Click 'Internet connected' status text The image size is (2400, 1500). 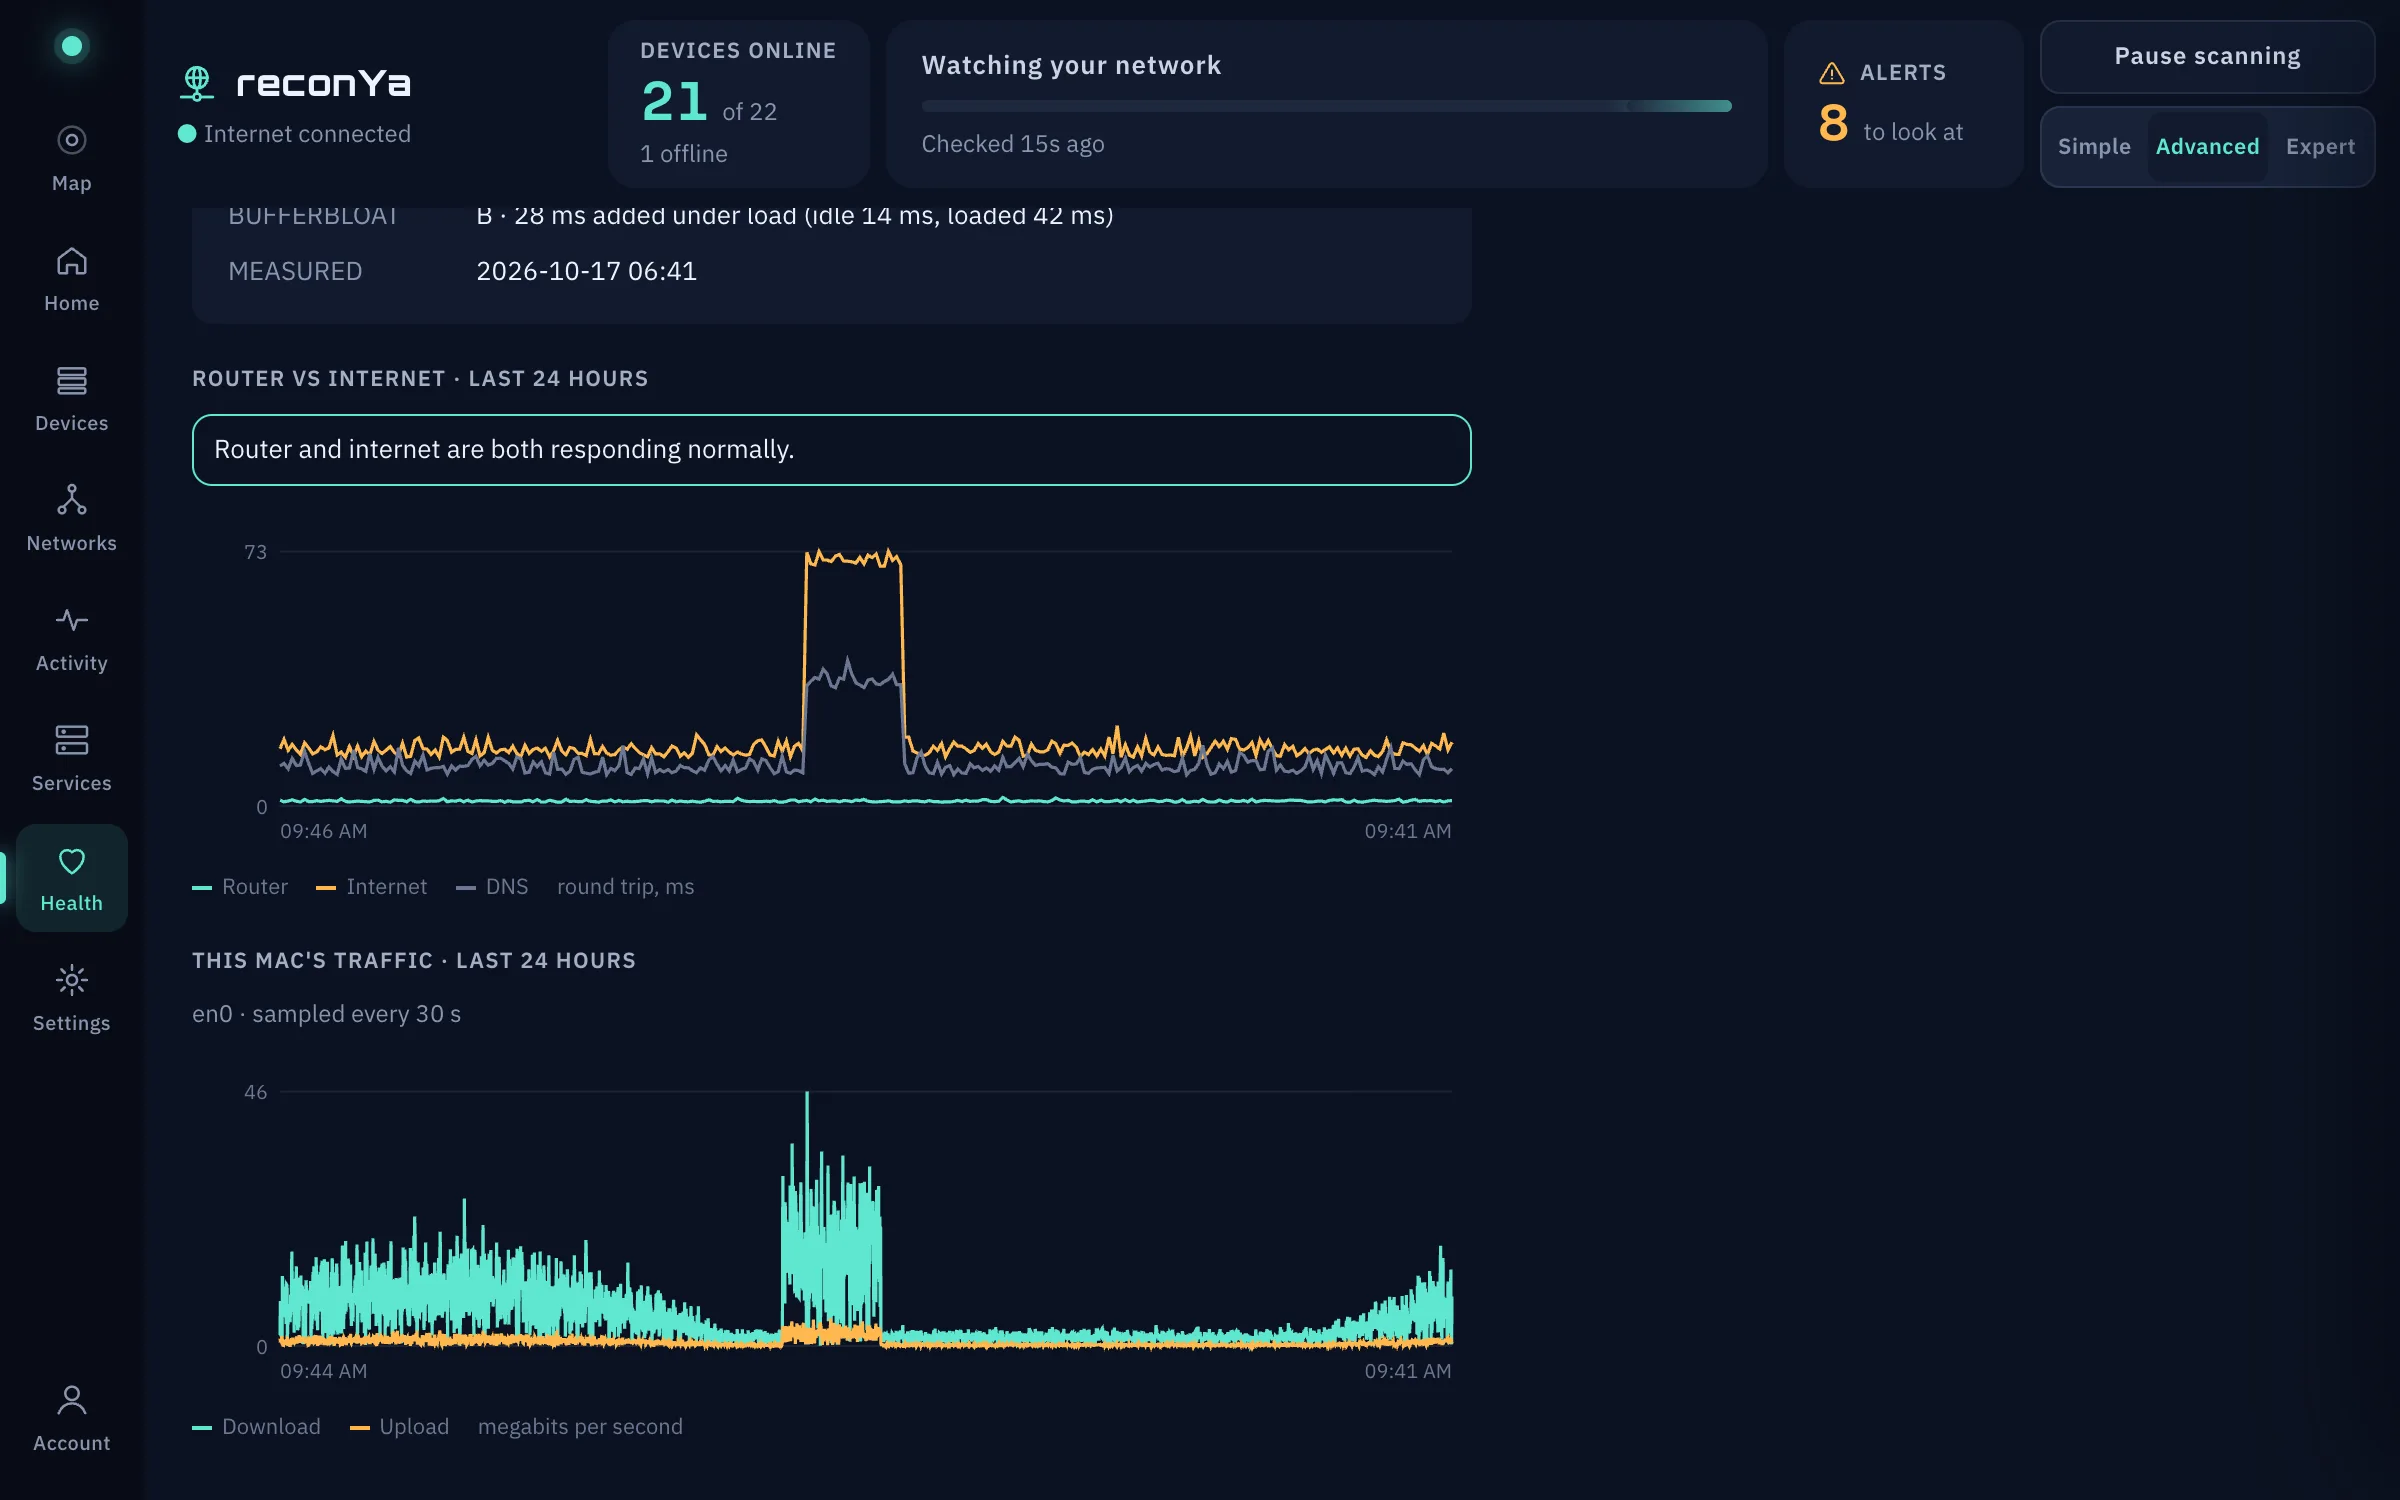coord(307,134)
